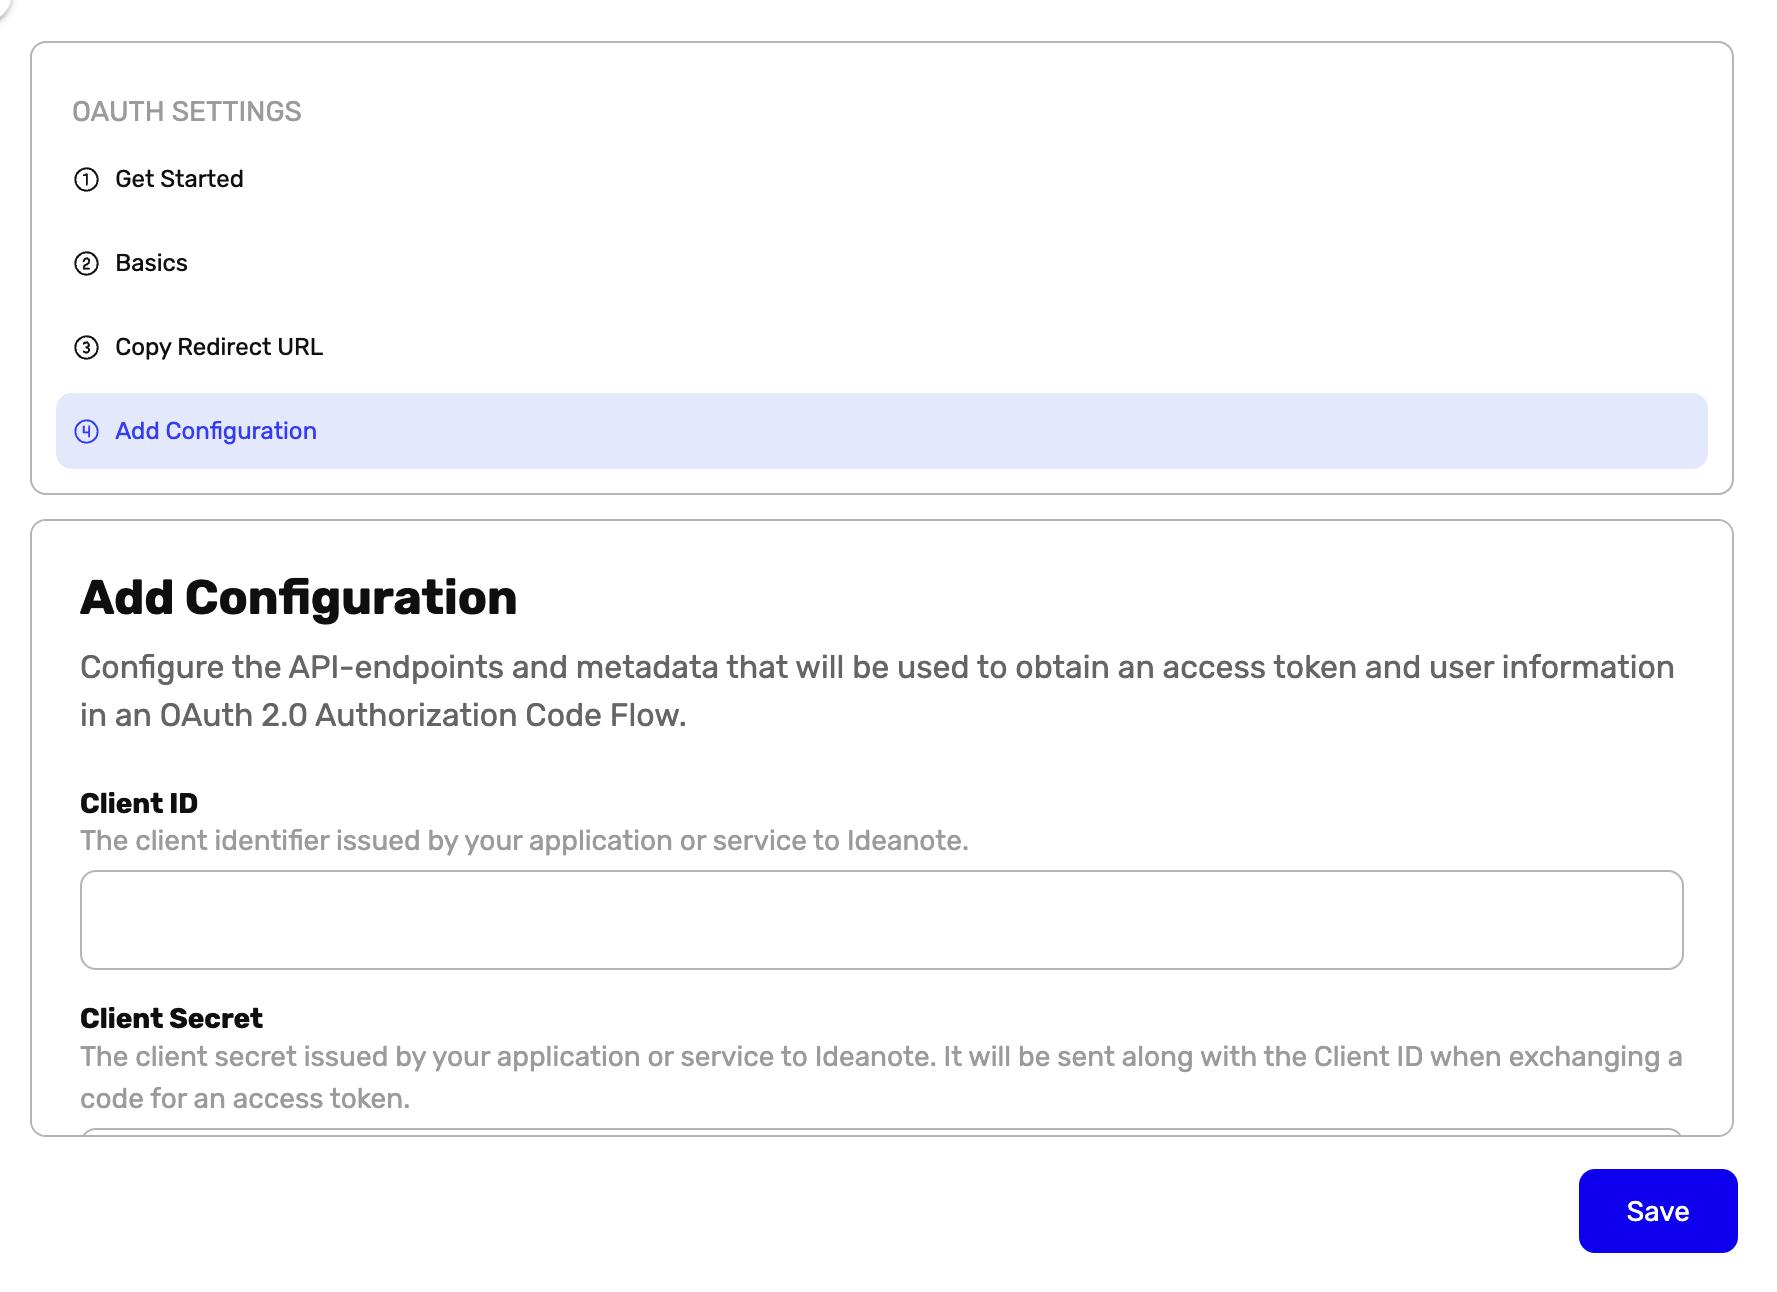Click the circled "3" icon for Copy Redirect URL

(88, 347)
